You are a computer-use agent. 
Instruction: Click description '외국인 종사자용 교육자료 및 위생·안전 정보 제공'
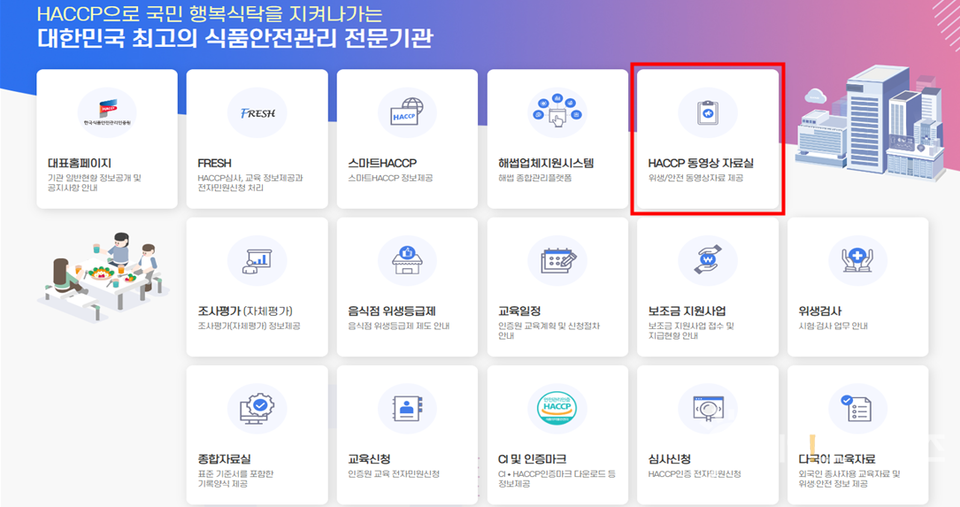tap(849, 479)
